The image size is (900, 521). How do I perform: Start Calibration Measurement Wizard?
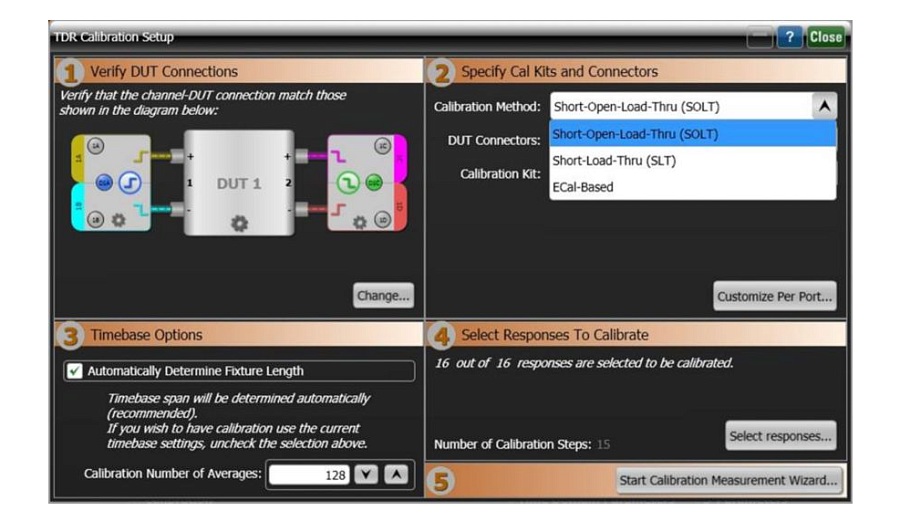tap(729, 480)
